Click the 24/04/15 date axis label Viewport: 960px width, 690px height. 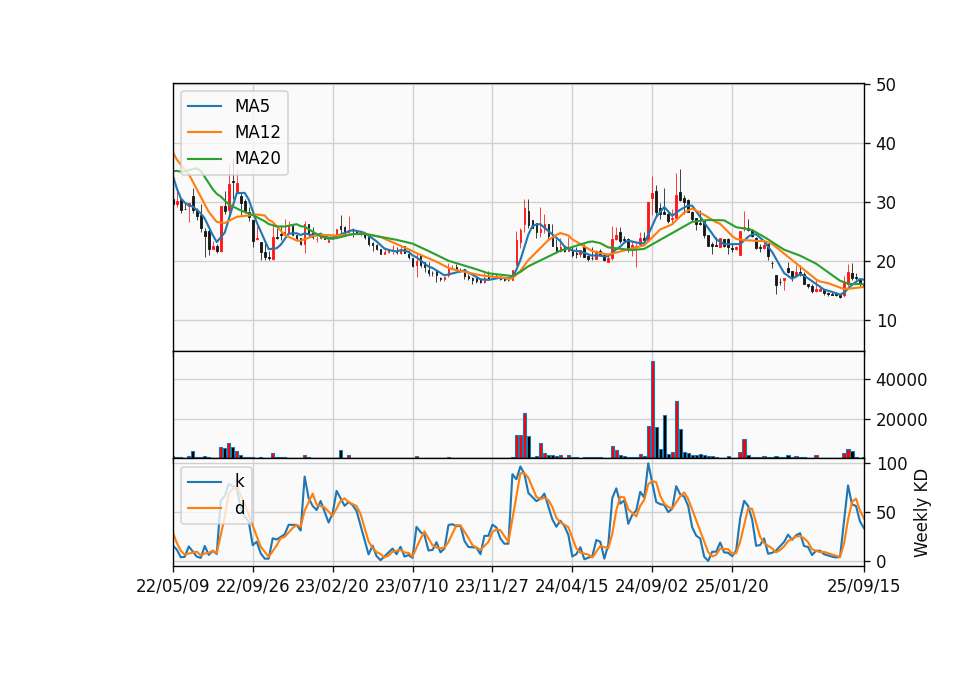(x=571, y=586)
